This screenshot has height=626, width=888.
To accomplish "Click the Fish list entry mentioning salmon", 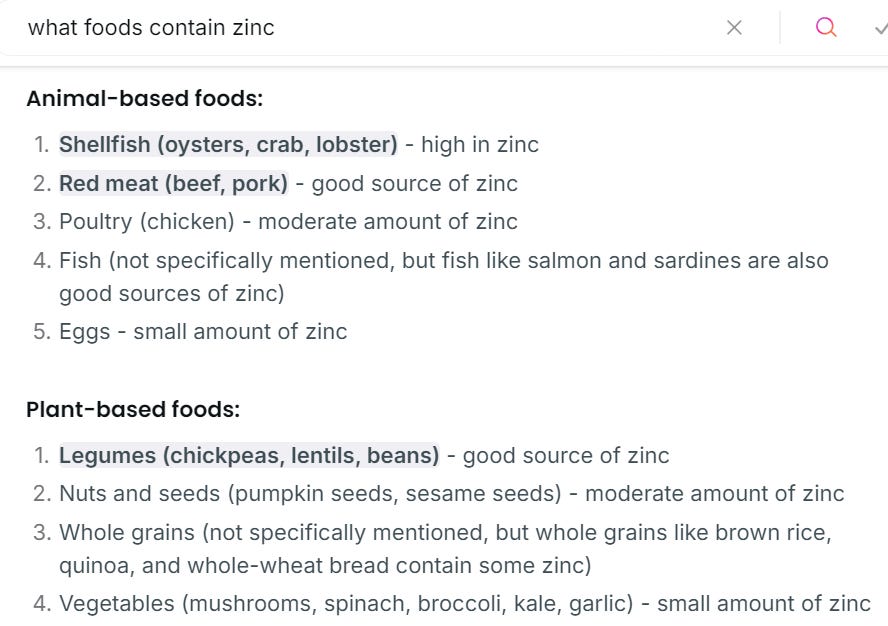I will pos(443,261).
